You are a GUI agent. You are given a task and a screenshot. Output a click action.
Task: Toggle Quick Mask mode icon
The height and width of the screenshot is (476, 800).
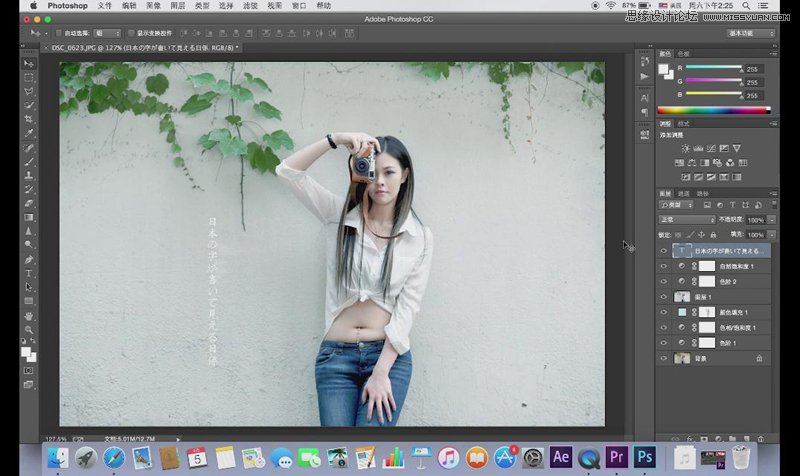[x=29, y=370]
